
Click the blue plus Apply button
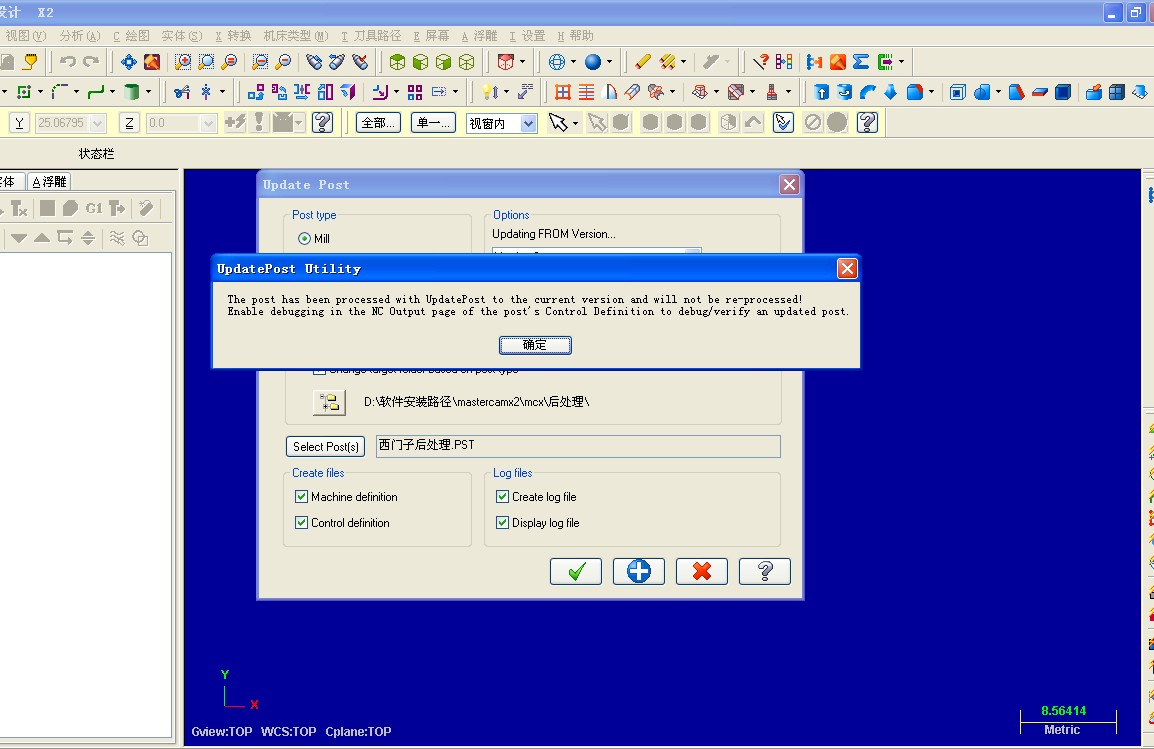pos(639,571)
